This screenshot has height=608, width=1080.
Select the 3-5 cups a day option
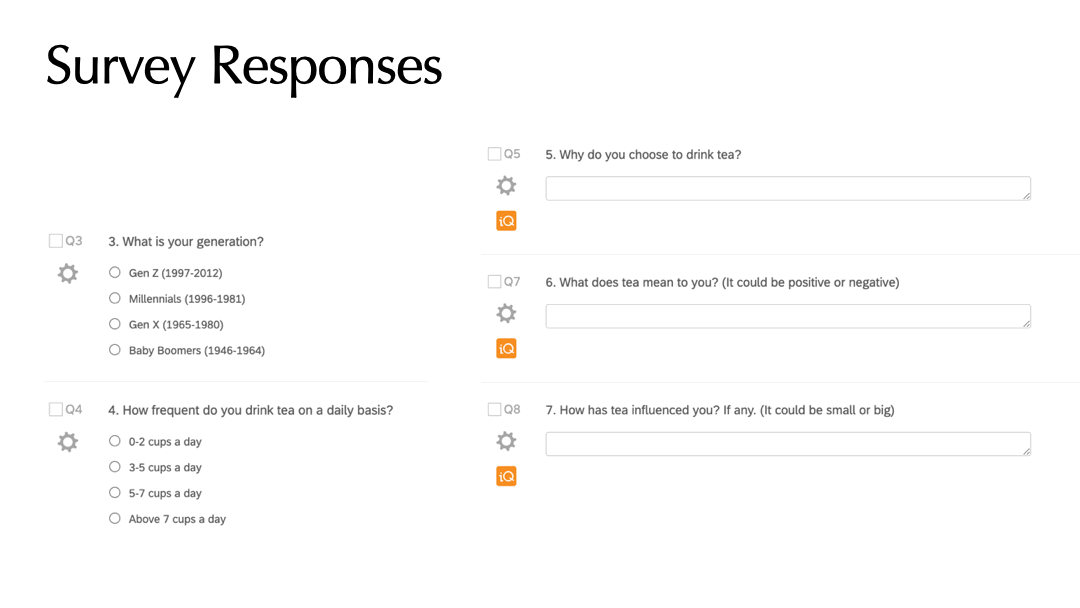point(114,467)
